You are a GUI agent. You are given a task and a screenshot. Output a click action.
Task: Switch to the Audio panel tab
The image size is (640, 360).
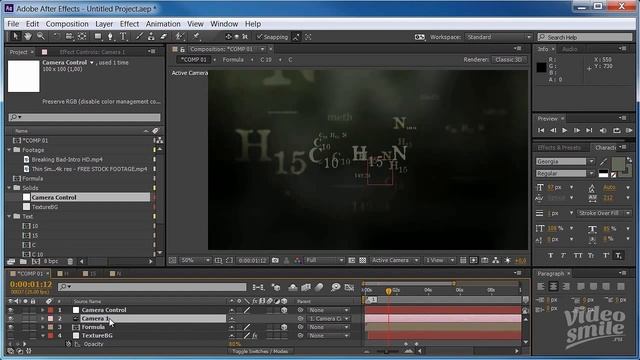[x=570, y=49]
